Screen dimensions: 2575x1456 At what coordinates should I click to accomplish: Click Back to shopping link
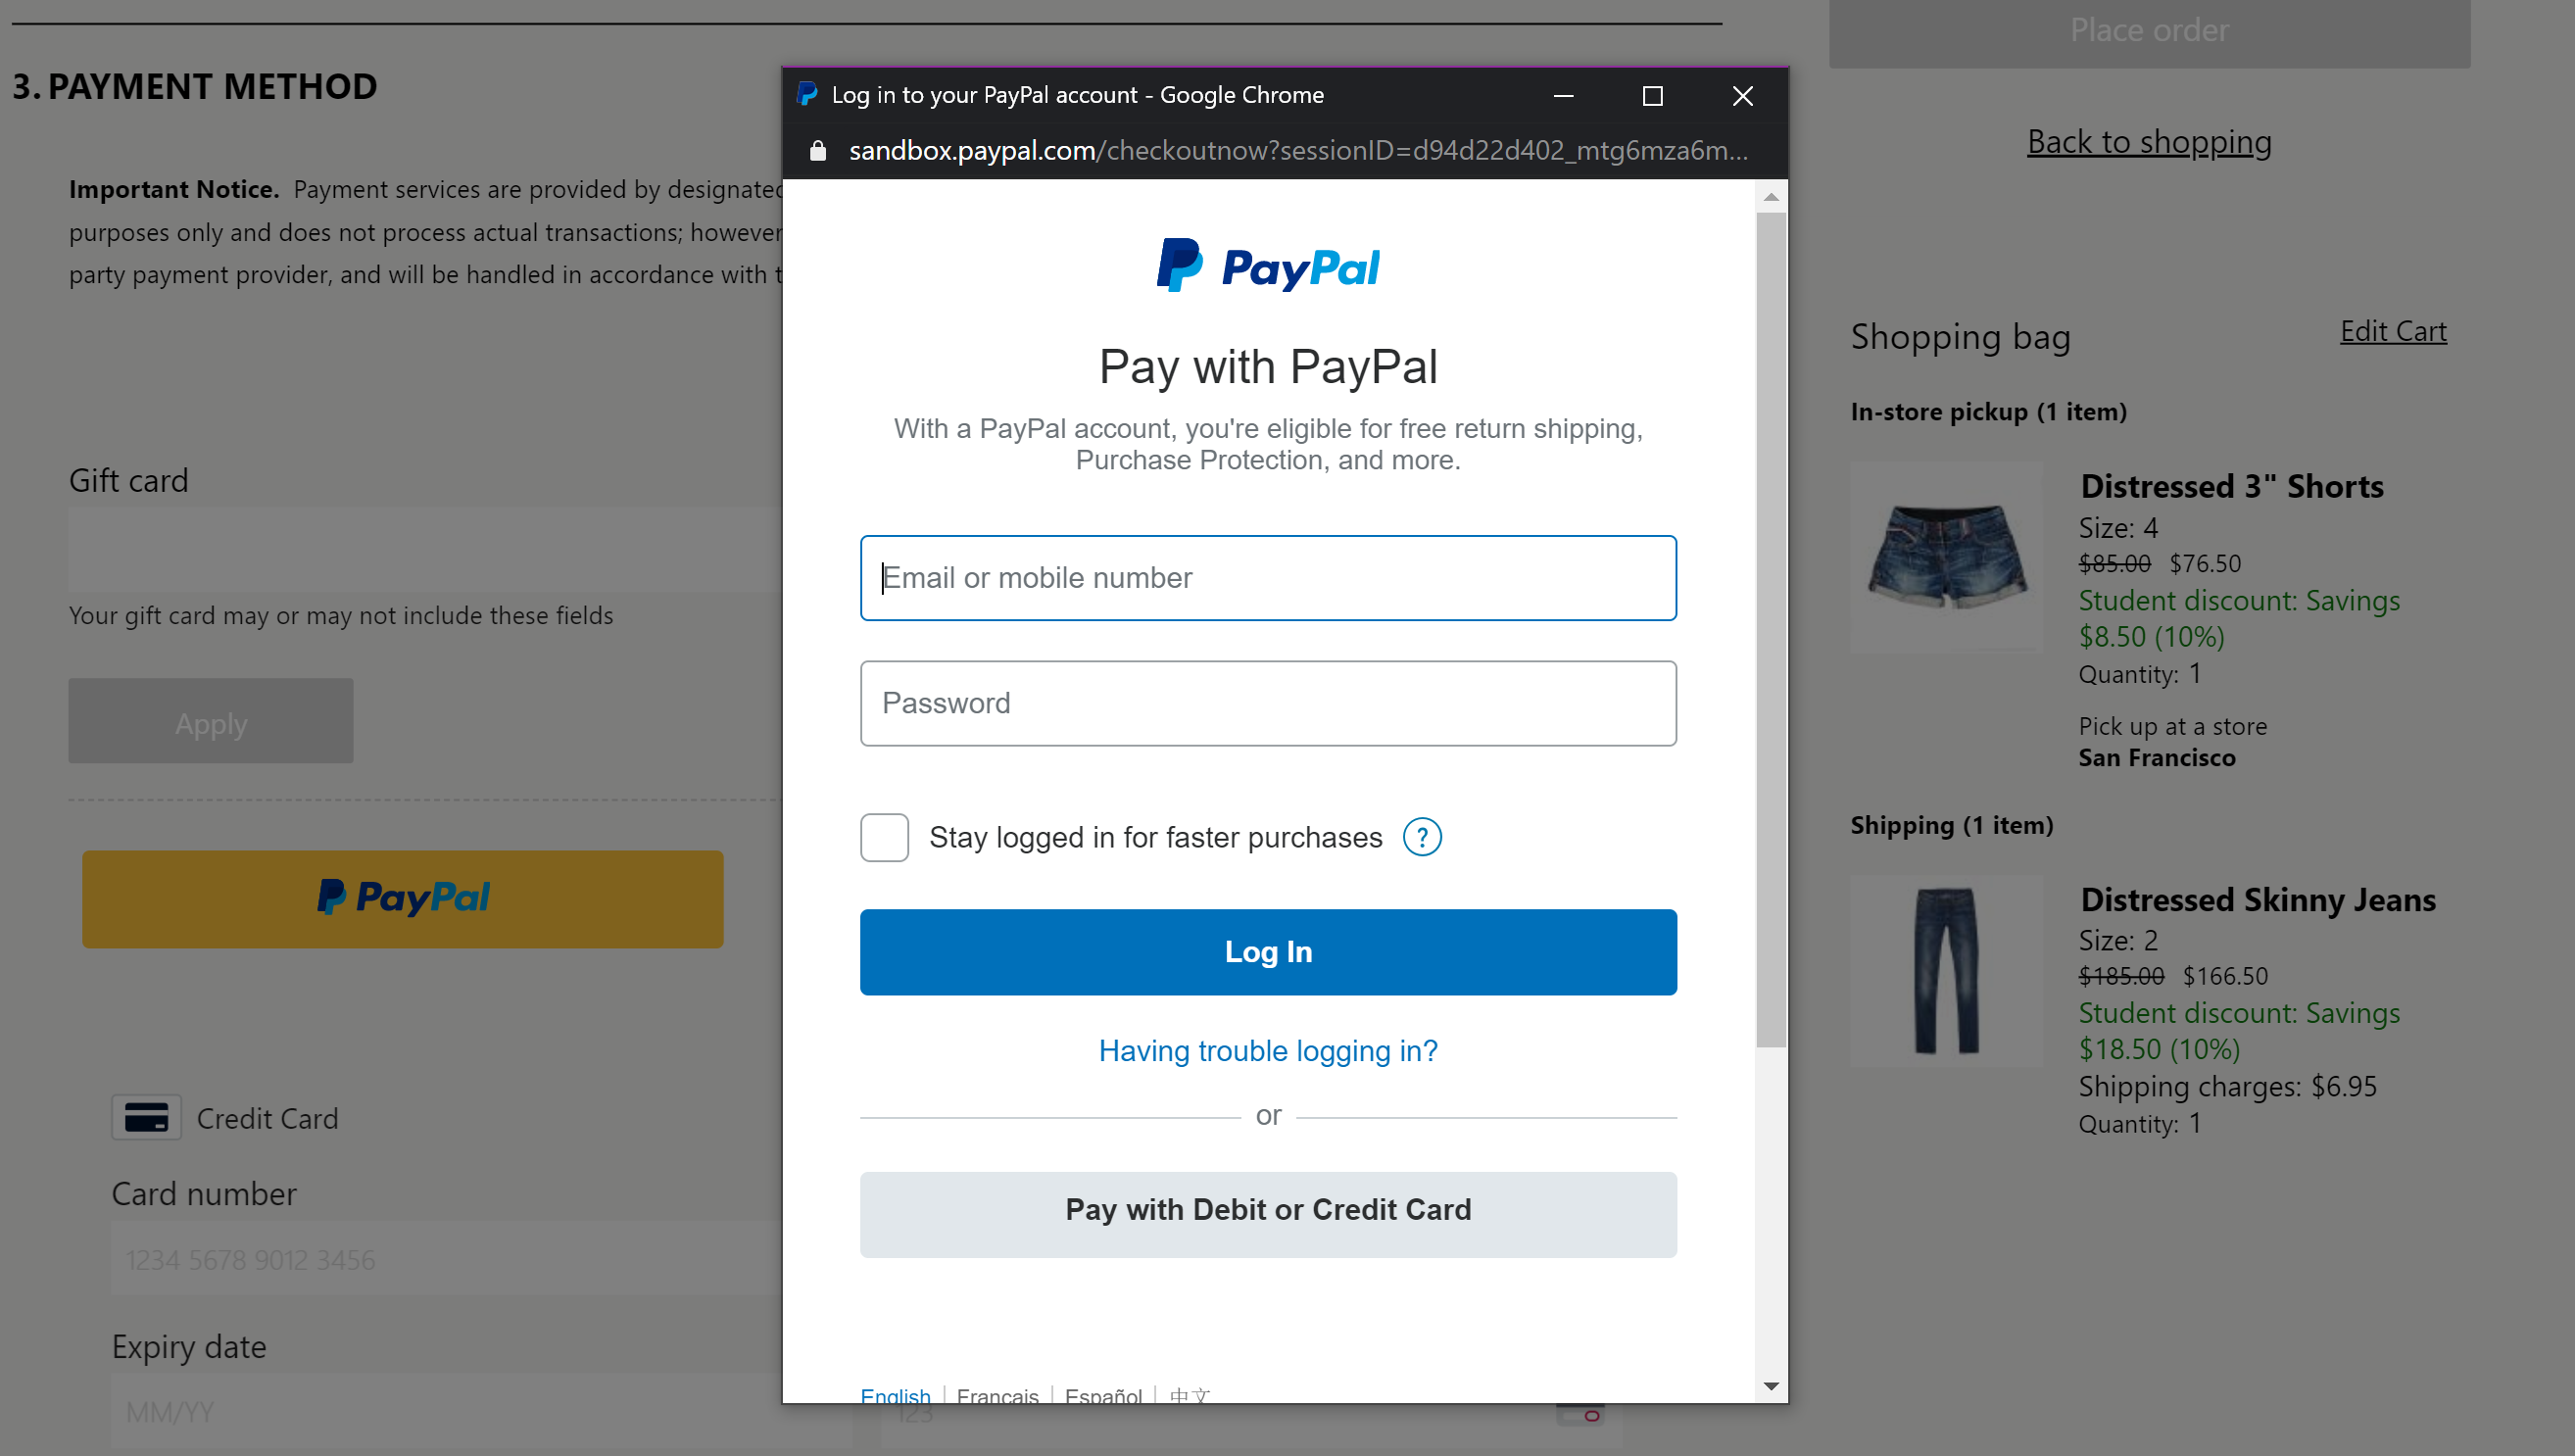(2149, 140)
